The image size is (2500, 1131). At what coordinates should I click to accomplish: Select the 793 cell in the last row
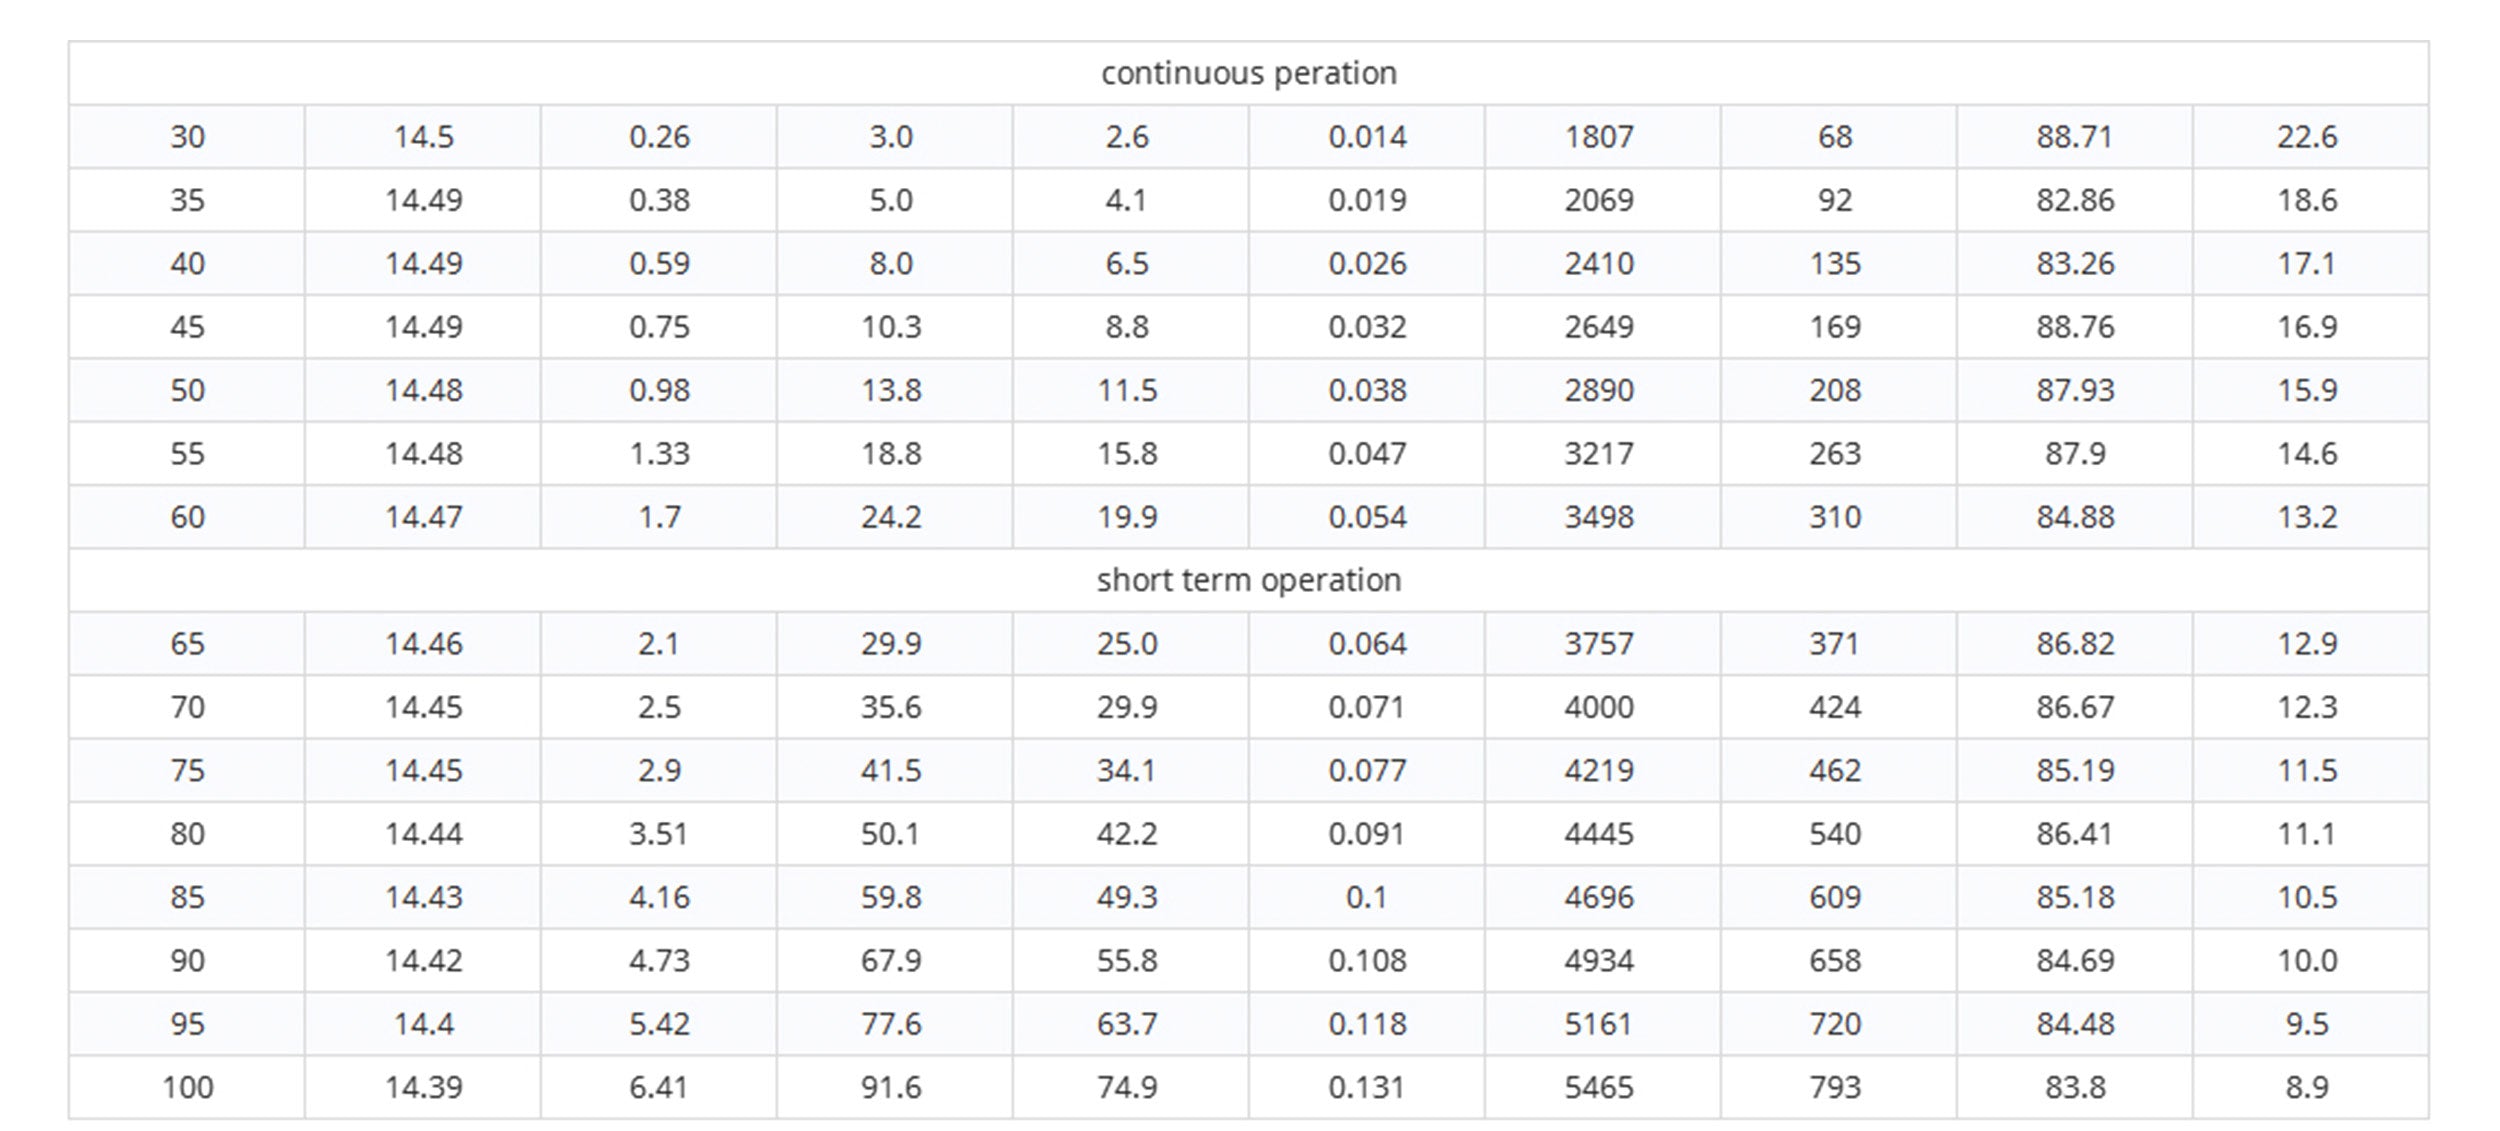click(x=1835, y=1087)
